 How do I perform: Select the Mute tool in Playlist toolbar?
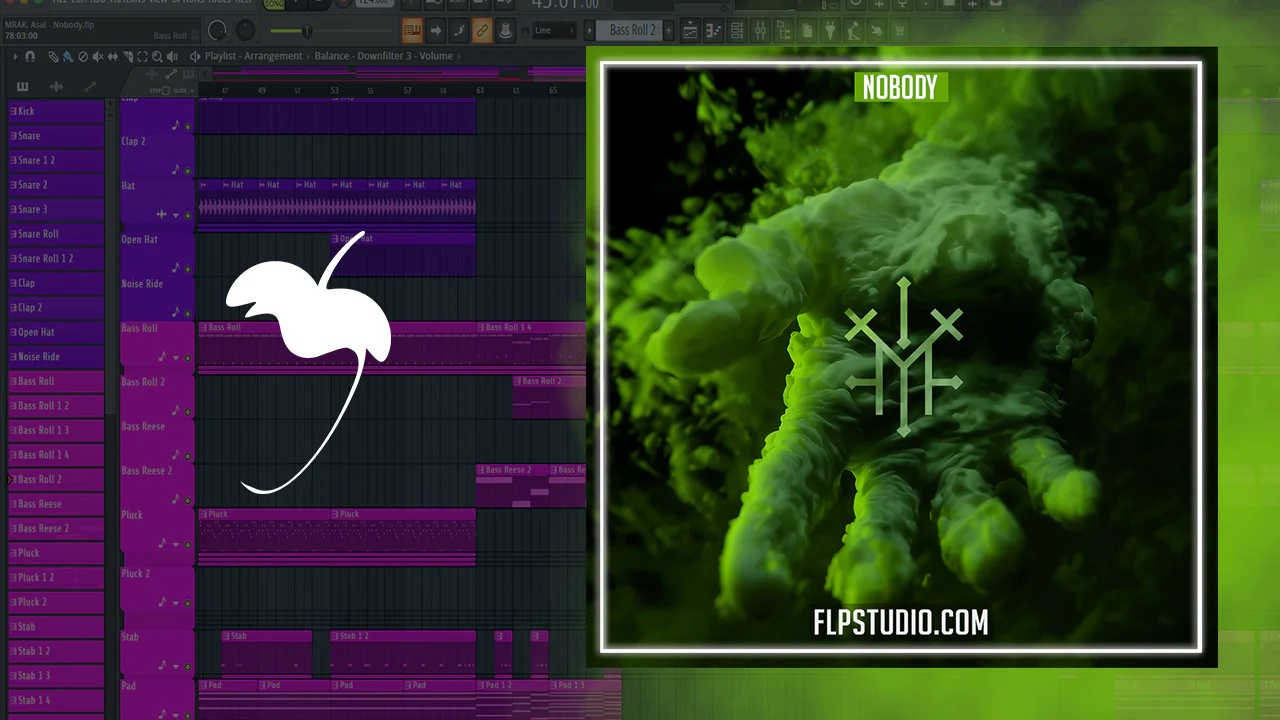pyautogui.click(x=97, y=57)
